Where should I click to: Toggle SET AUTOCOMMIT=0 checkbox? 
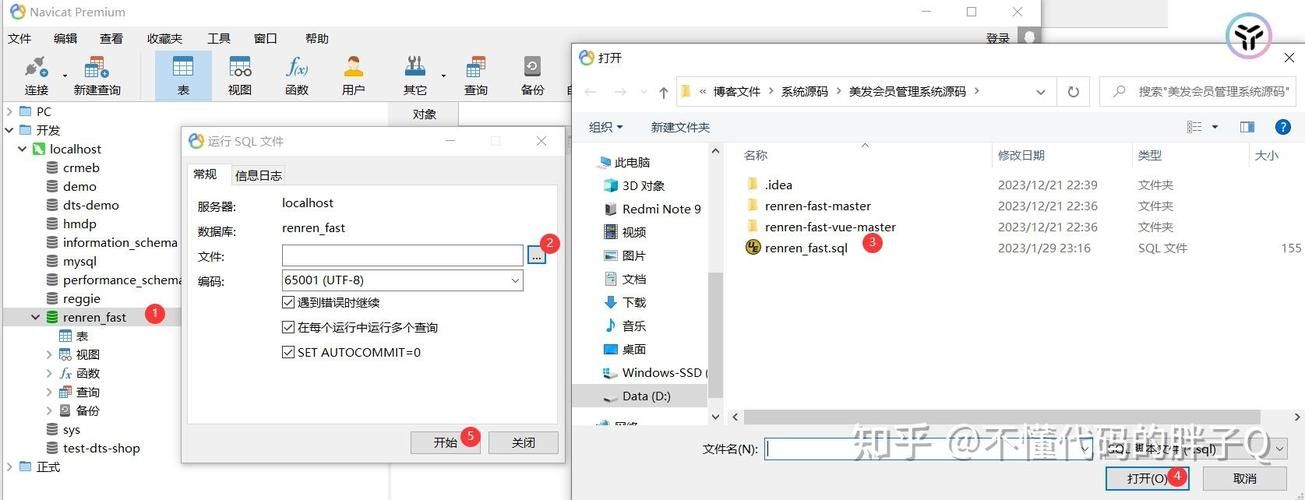tap(289, 352)
